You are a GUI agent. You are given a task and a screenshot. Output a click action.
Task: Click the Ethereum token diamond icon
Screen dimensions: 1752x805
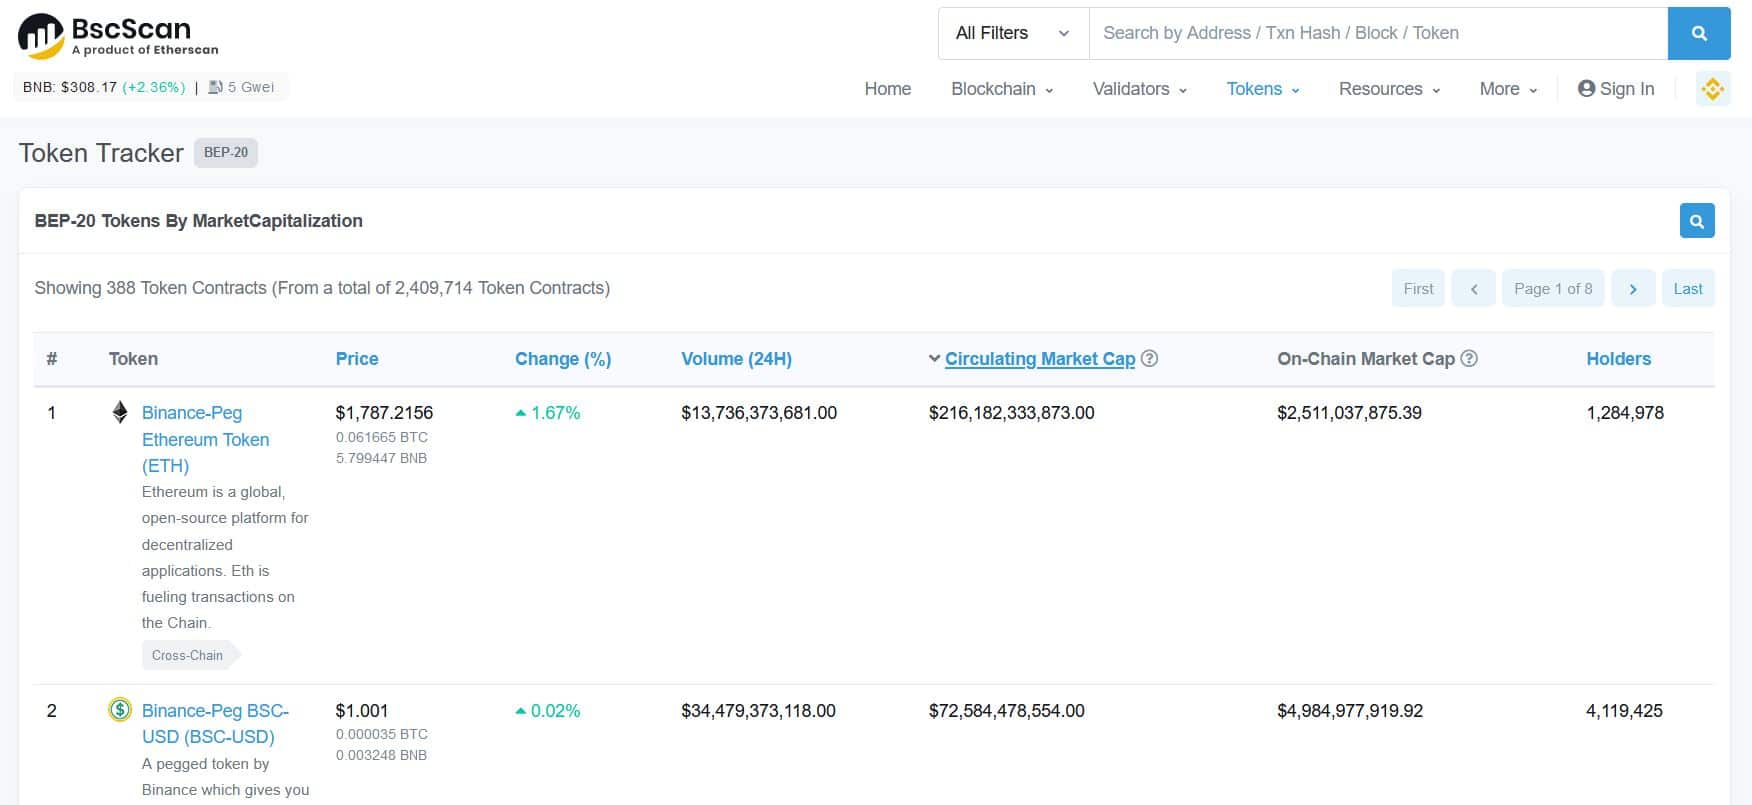point(120,412)
